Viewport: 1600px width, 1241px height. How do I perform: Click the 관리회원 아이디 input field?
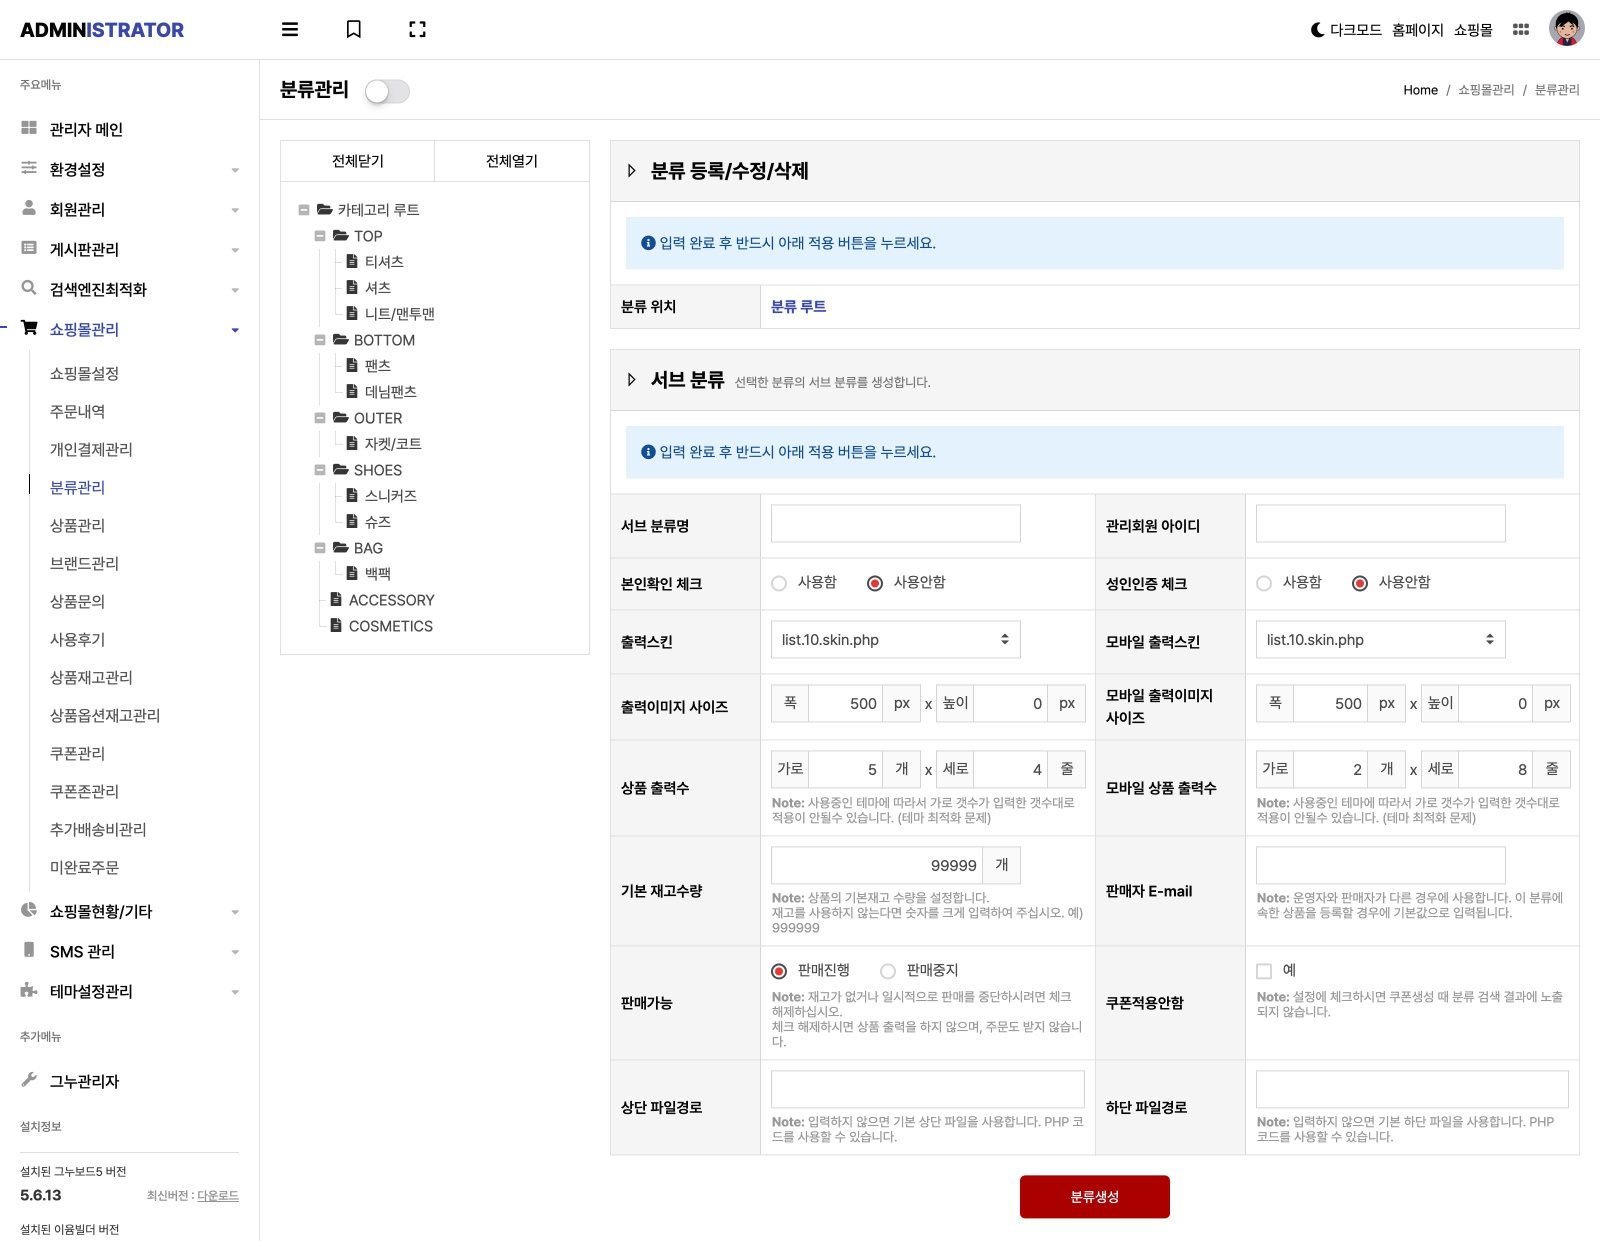click(x=1381, y=524)
